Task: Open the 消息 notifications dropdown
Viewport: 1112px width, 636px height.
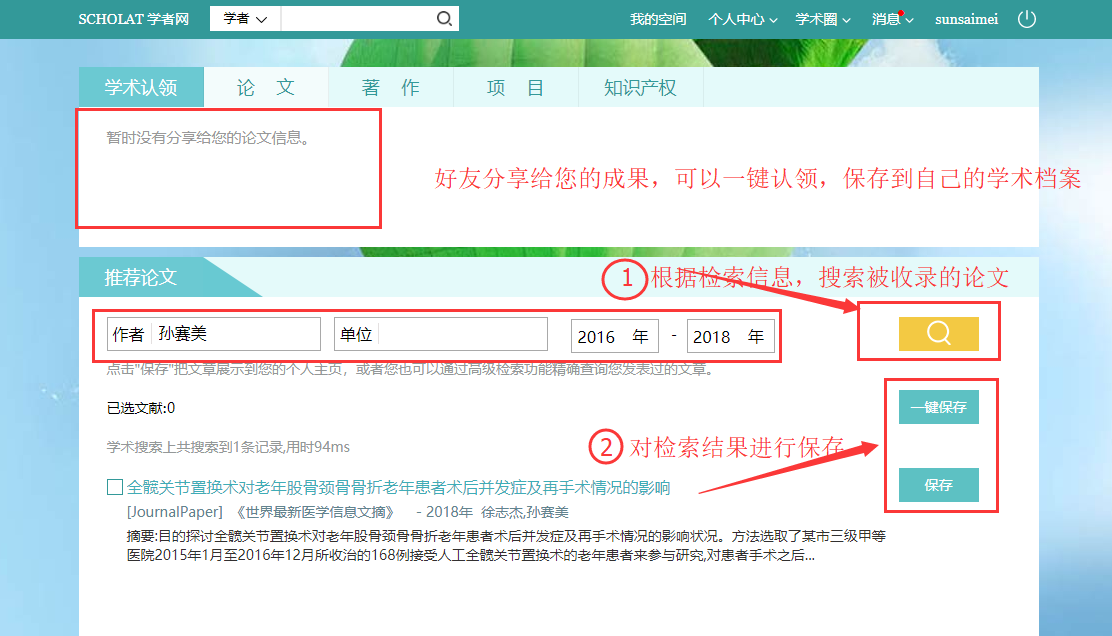Action: coord(892,19)
